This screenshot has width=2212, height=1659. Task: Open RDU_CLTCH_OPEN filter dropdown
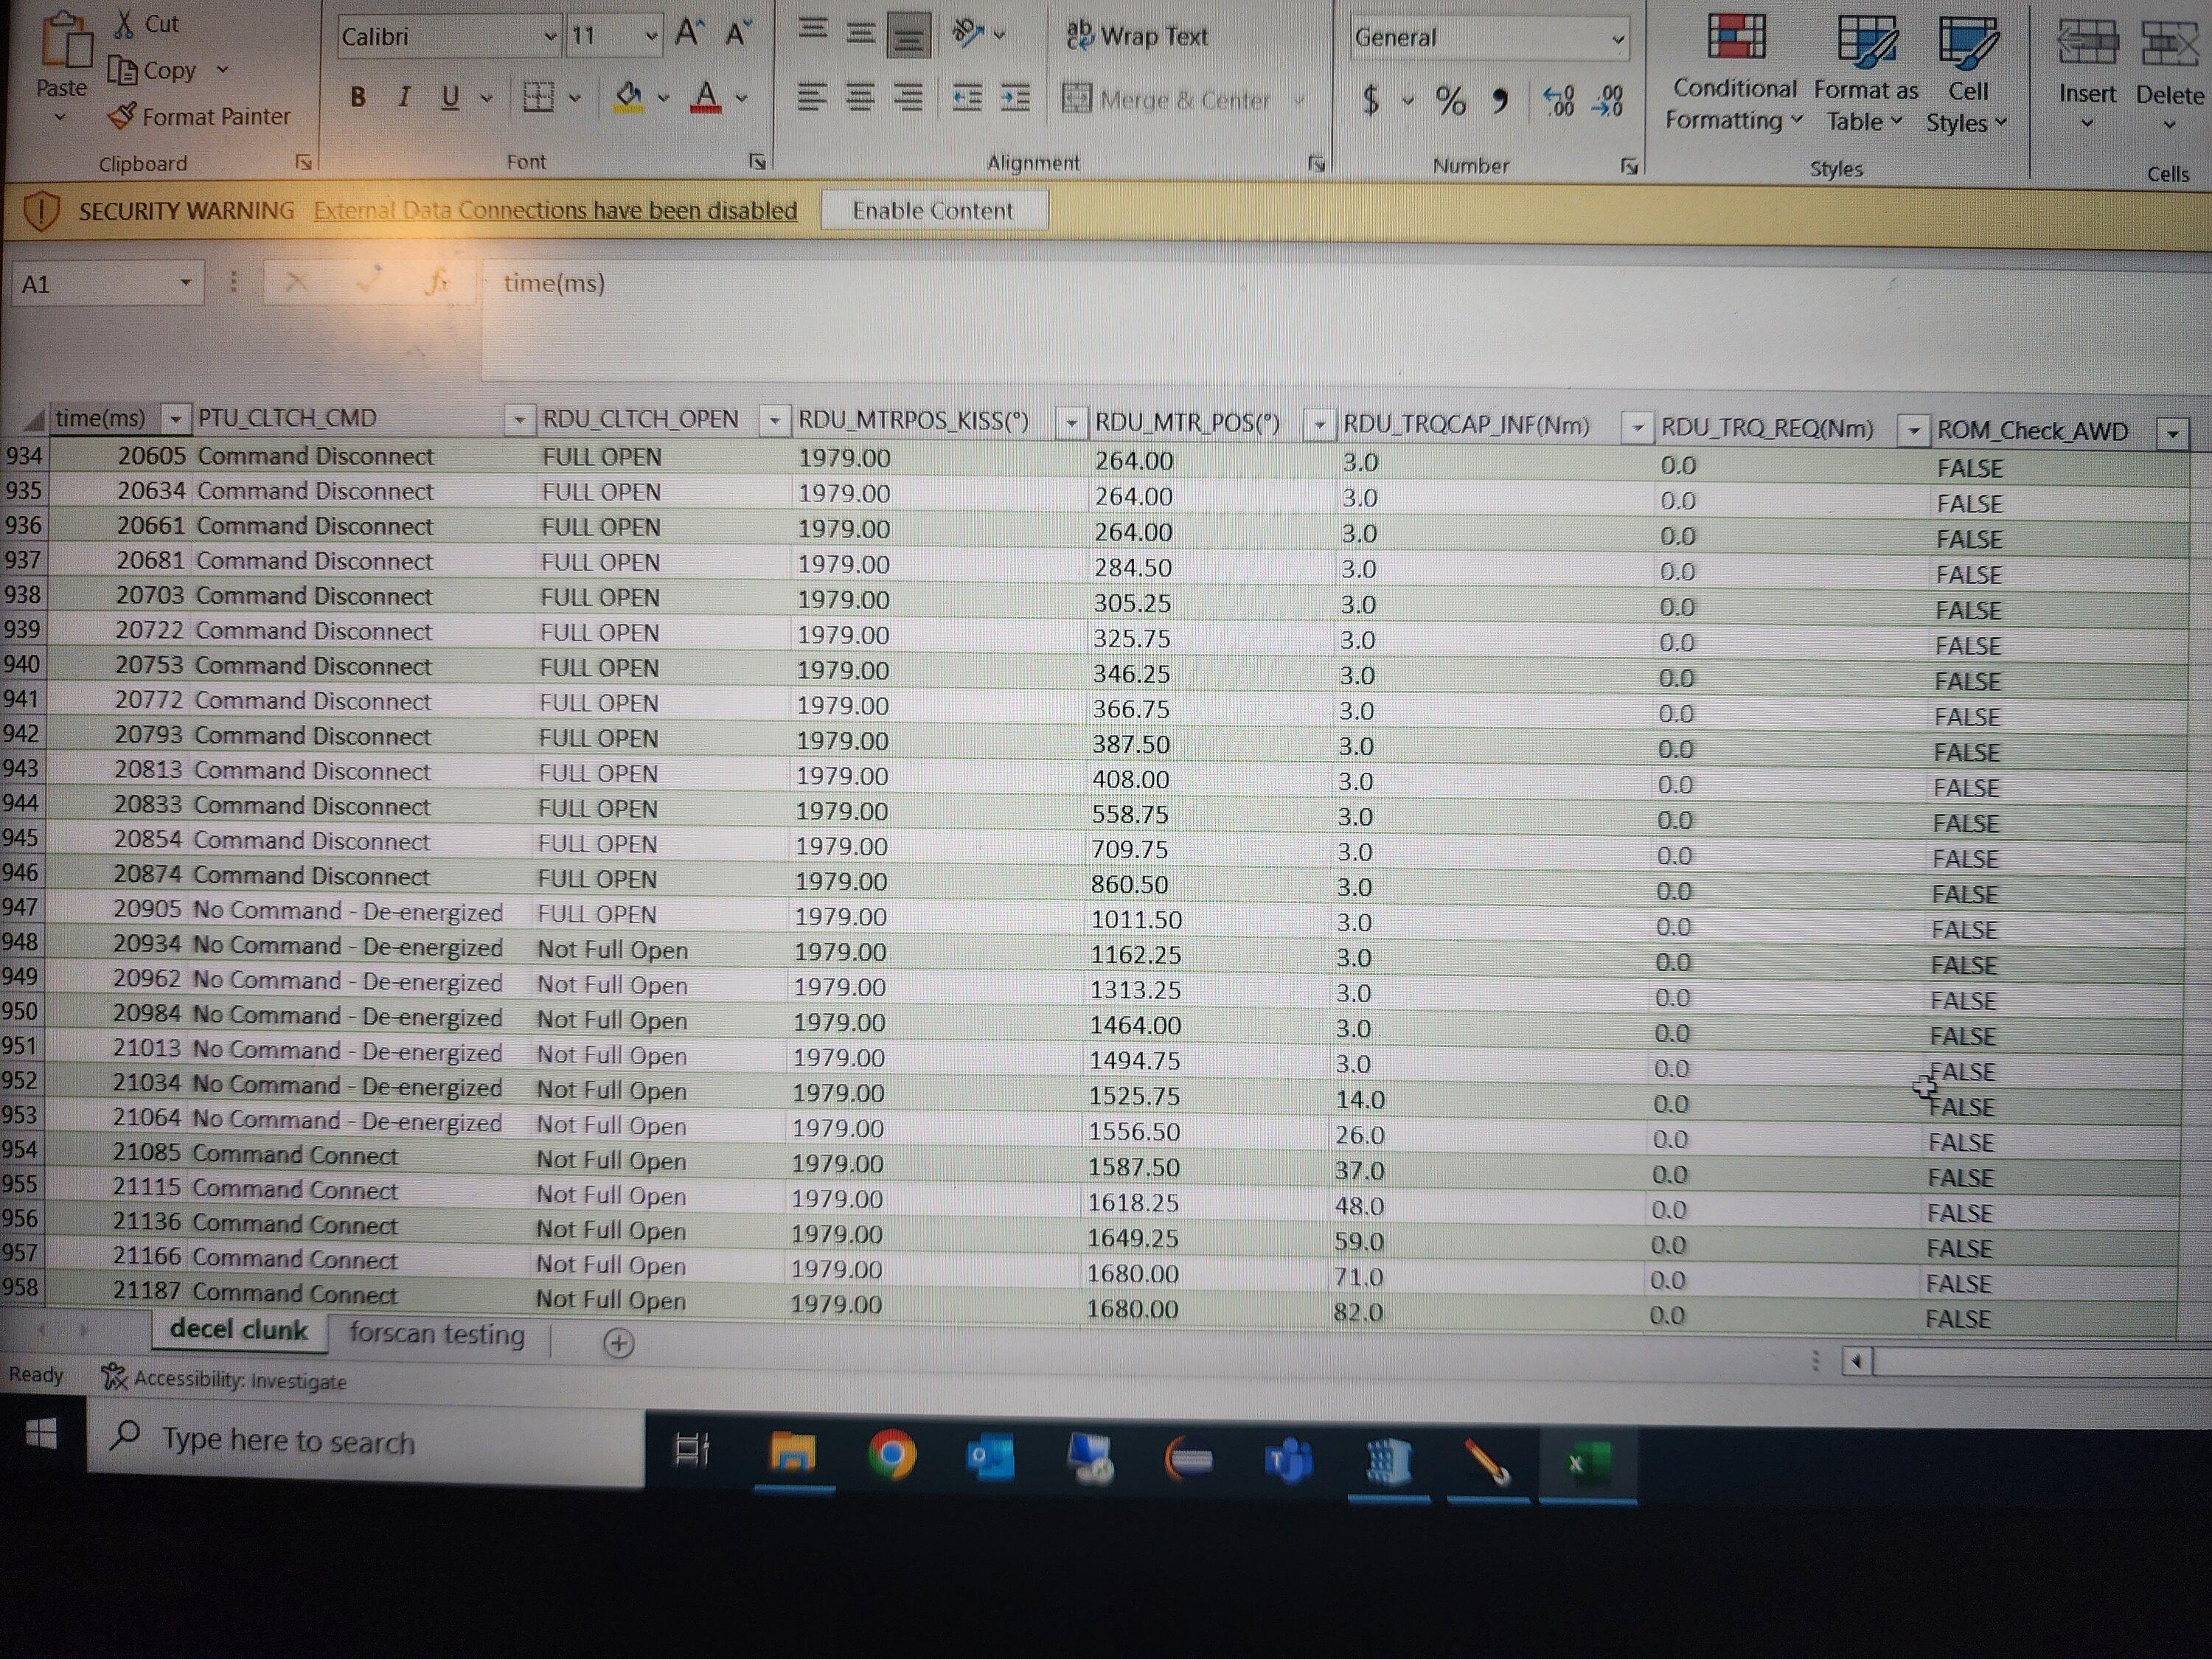coord(774,421)
